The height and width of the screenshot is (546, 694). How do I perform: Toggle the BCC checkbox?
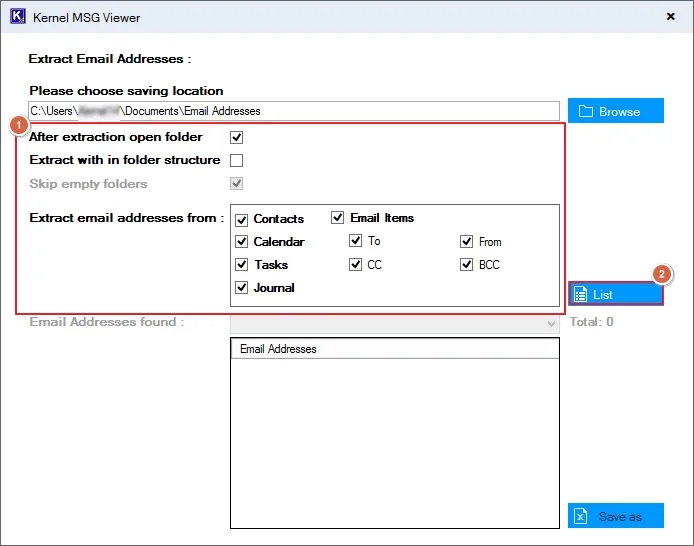click(x=467, y=265)
